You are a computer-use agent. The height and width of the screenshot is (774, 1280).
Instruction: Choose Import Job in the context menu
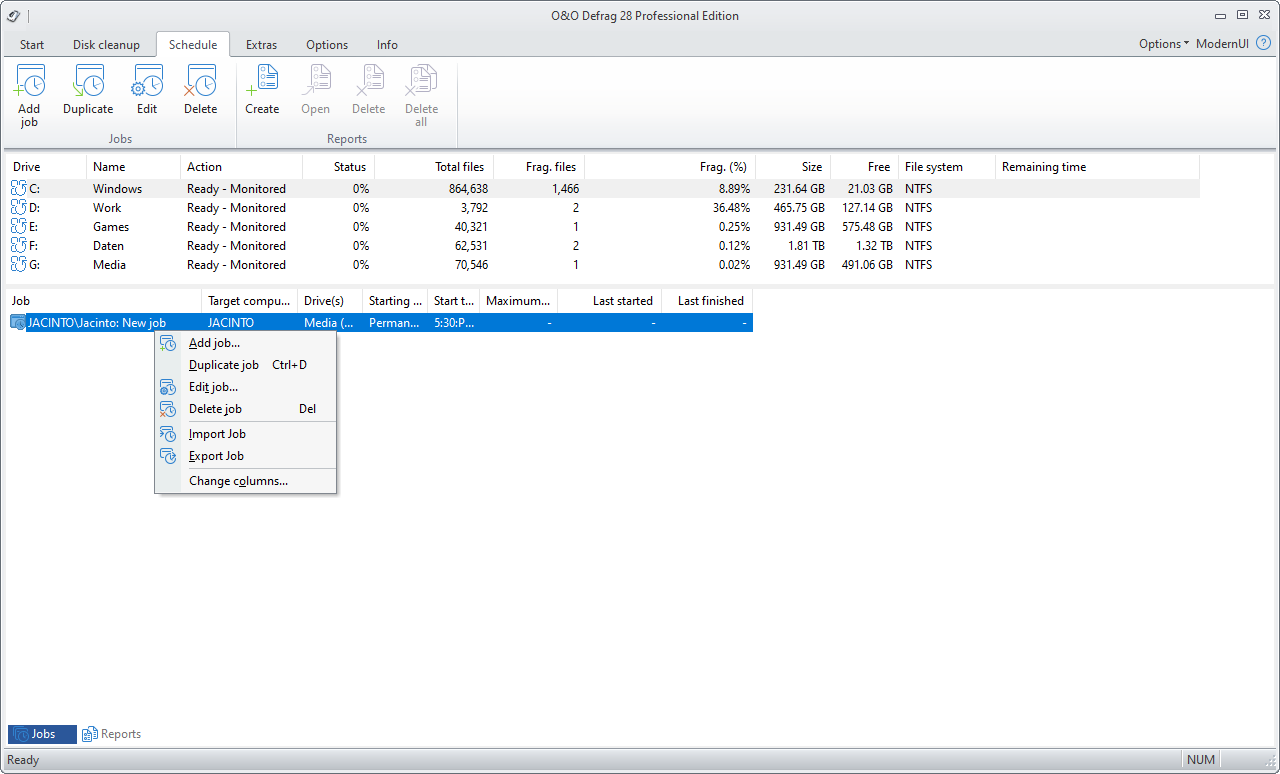click(245, 434)
